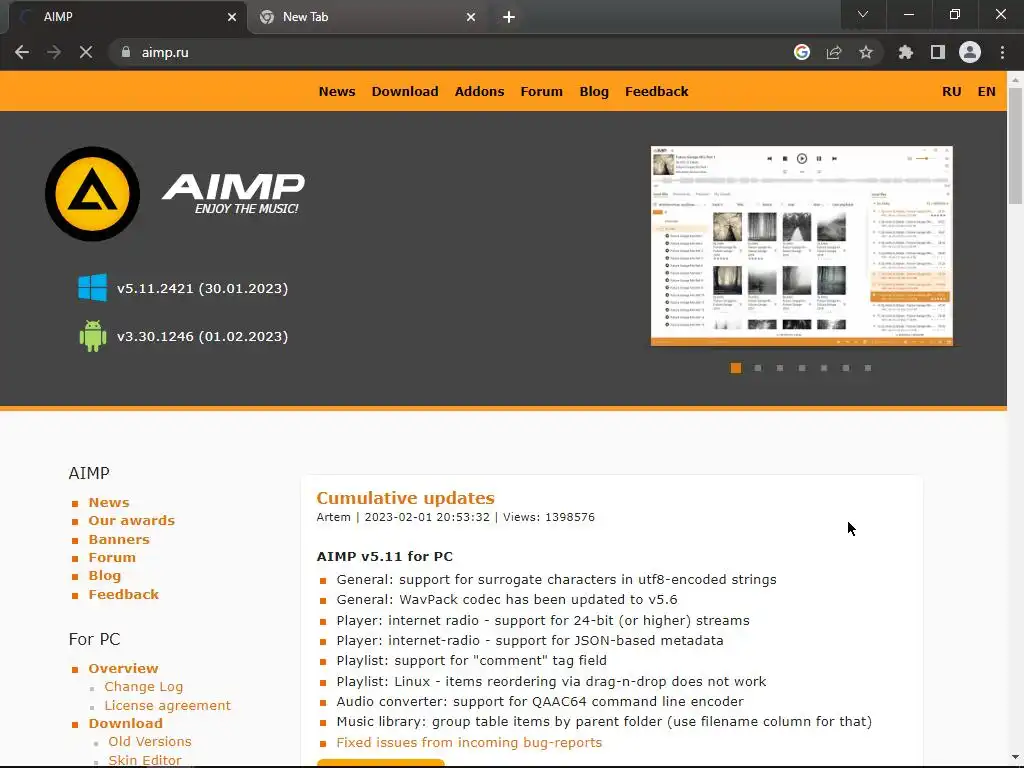Open Fixed issues from incoming bug-reports
The height and width of the screenshot is (768, 1024).
point(469,743)
